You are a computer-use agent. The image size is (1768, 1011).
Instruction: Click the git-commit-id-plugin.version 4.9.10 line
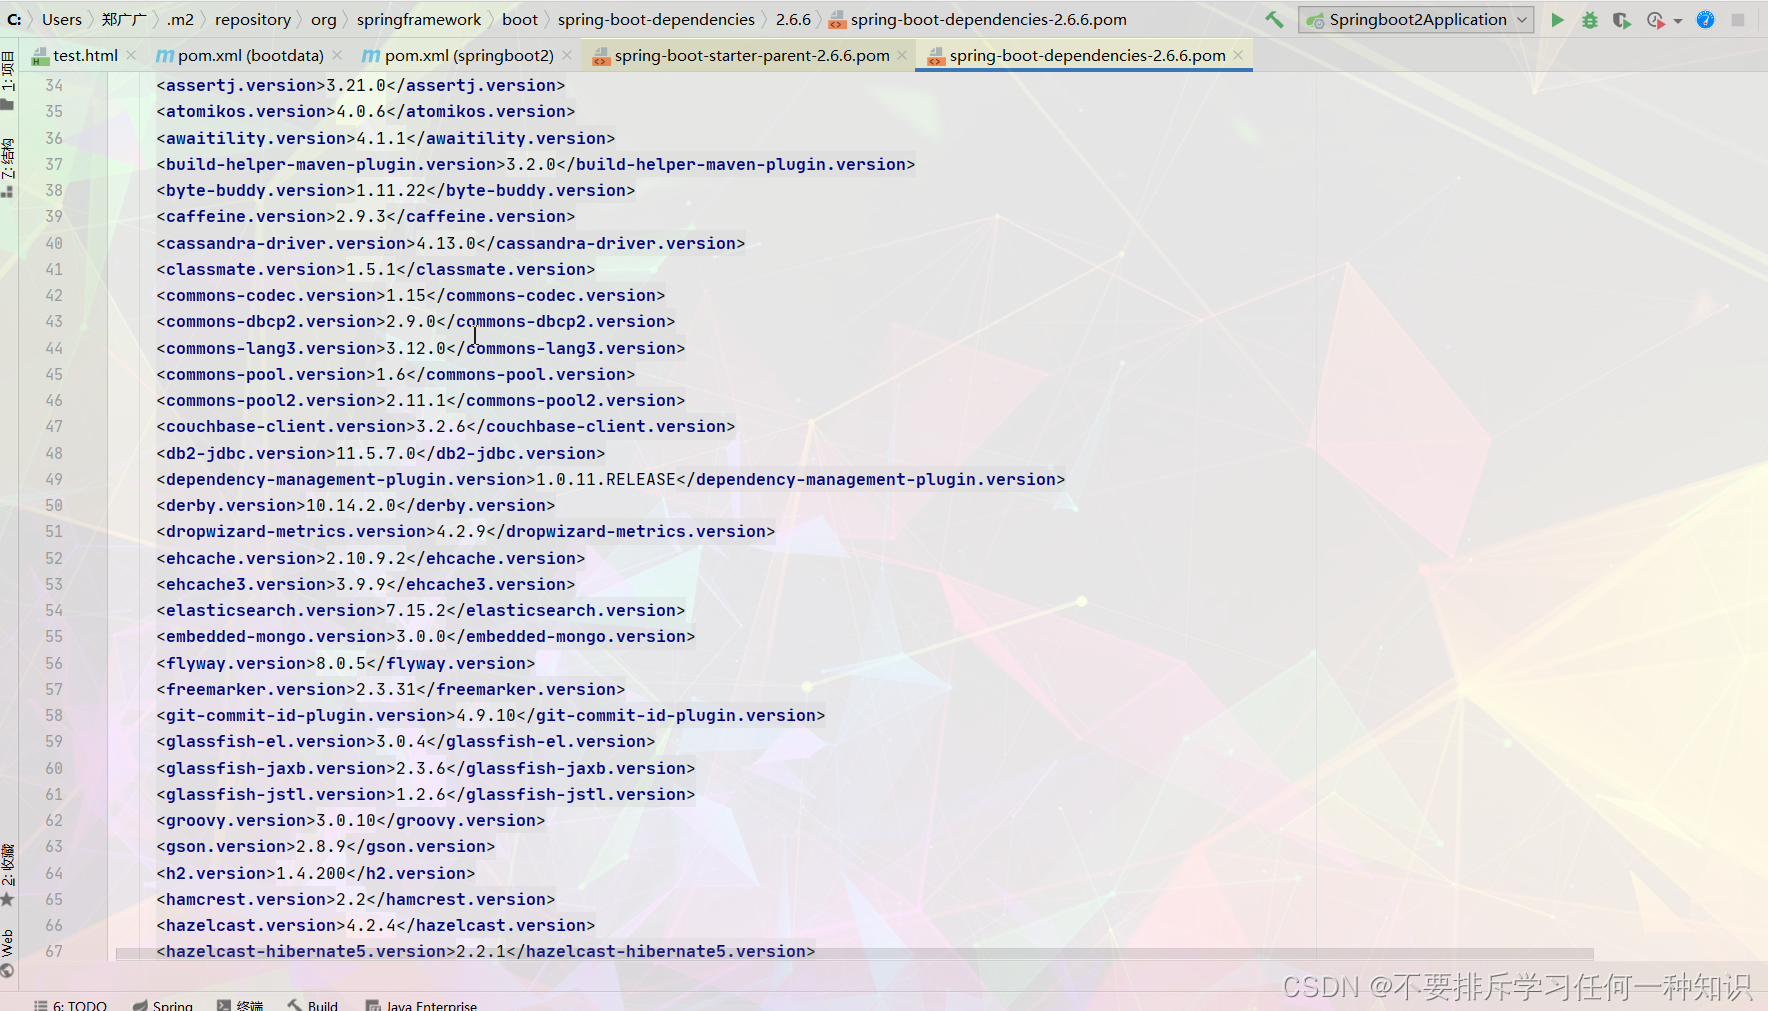pyautogui.click(x=490, y=715)
